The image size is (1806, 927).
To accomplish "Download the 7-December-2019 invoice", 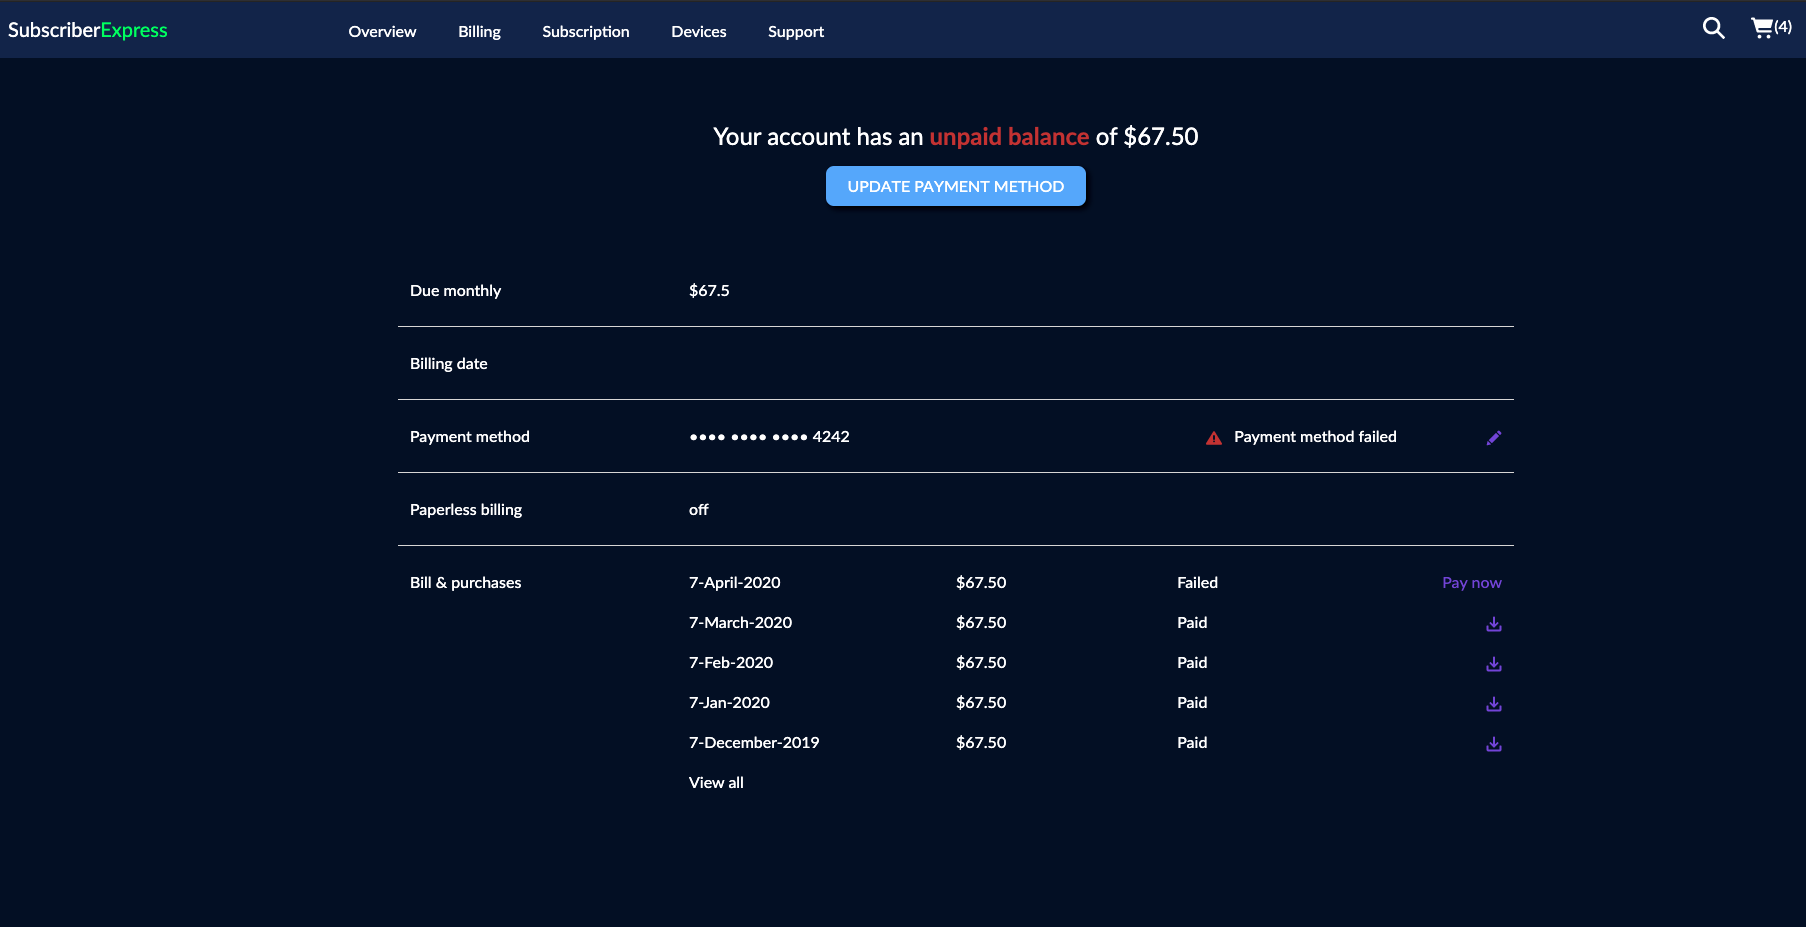I will [1494, 743].
